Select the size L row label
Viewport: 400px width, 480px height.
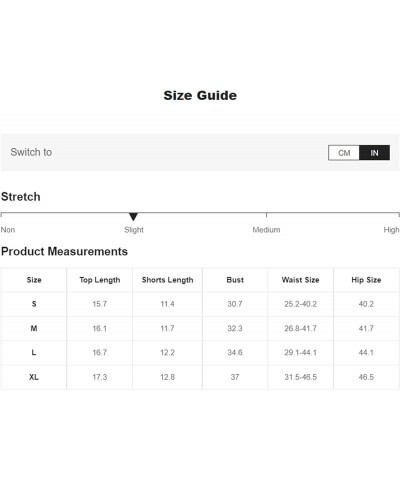point(34,353)
